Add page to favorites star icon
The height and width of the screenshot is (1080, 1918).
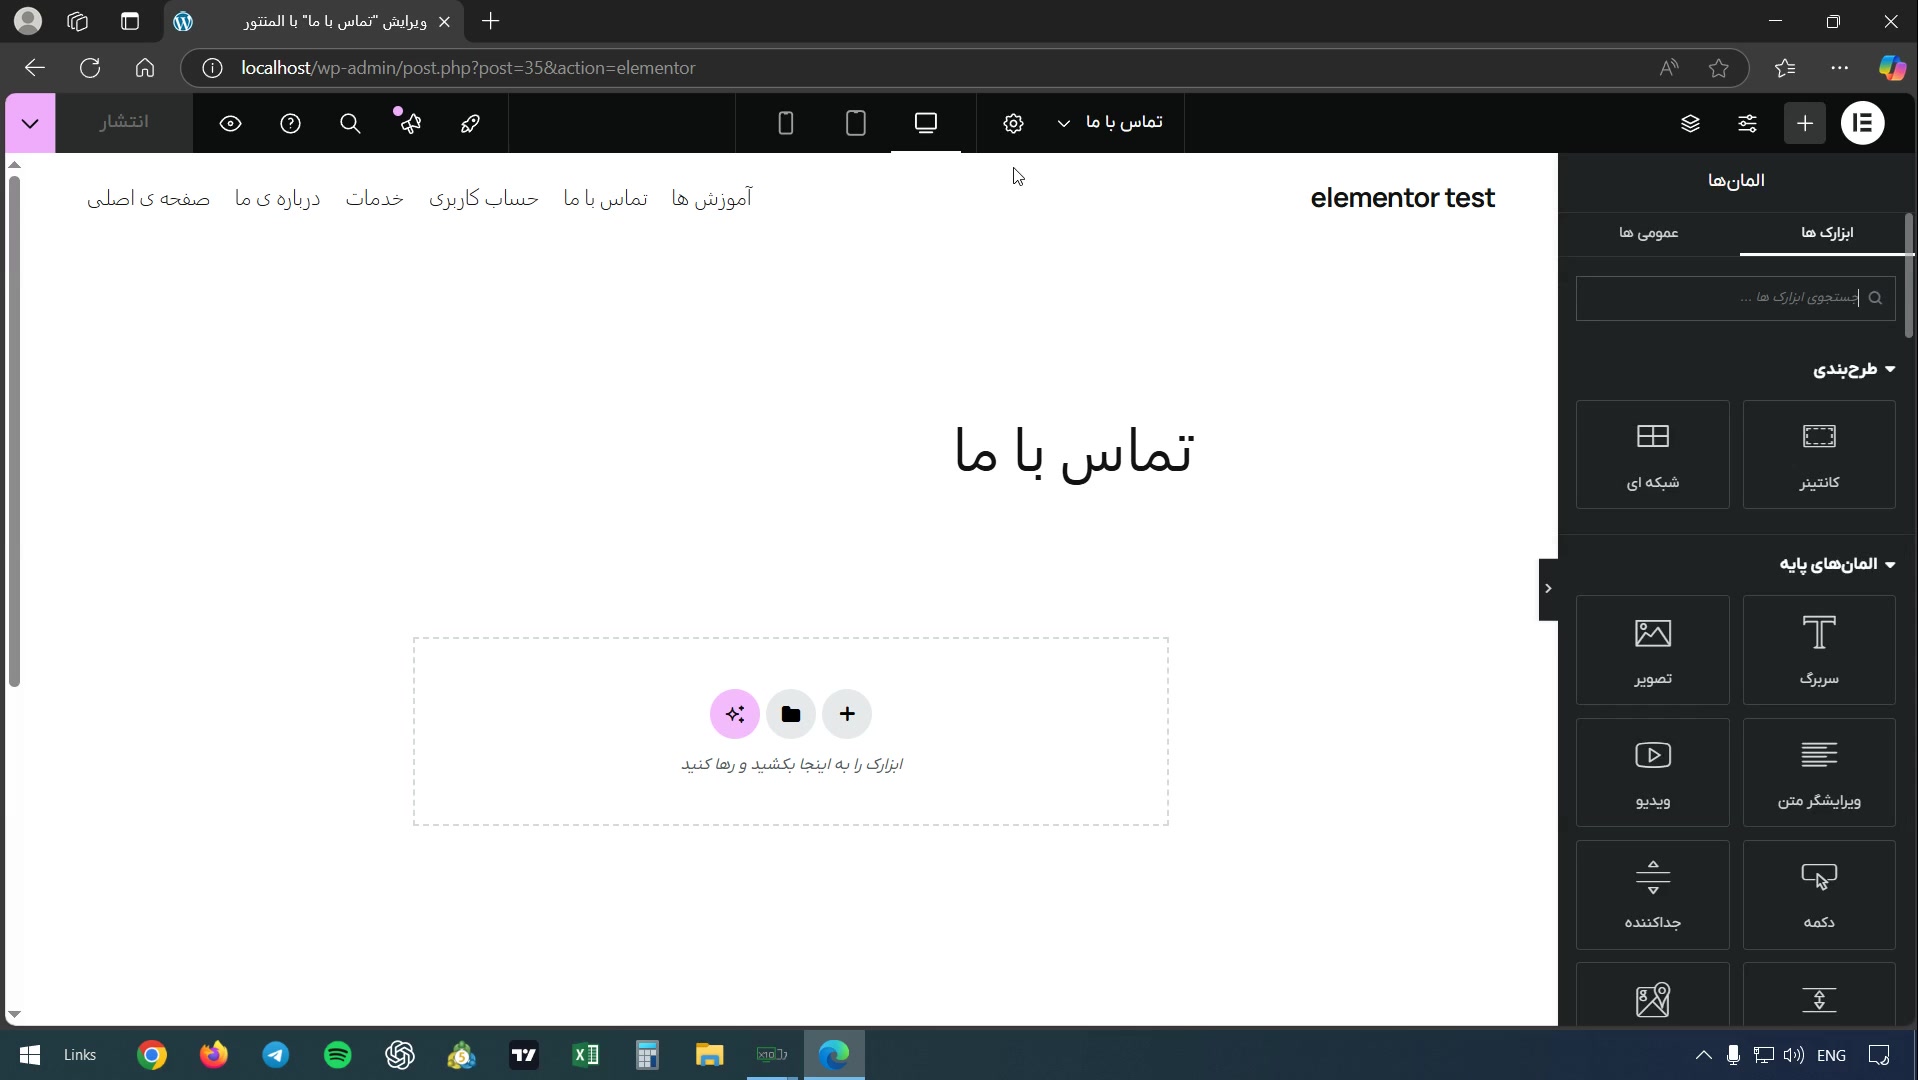1719,68
